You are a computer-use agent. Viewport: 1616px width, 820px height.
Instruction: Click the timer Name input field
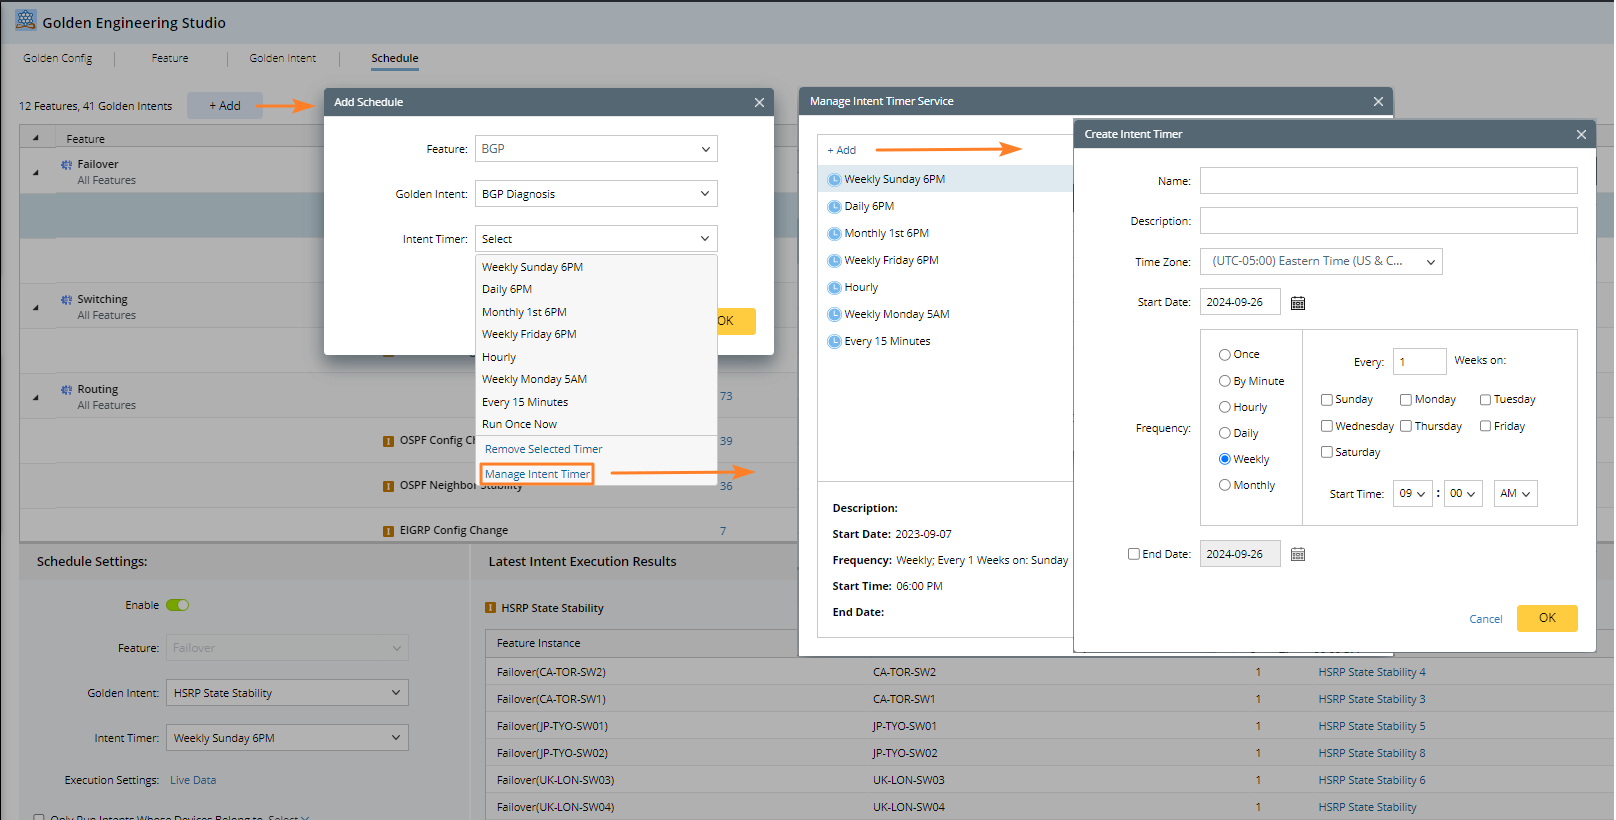1388,181
